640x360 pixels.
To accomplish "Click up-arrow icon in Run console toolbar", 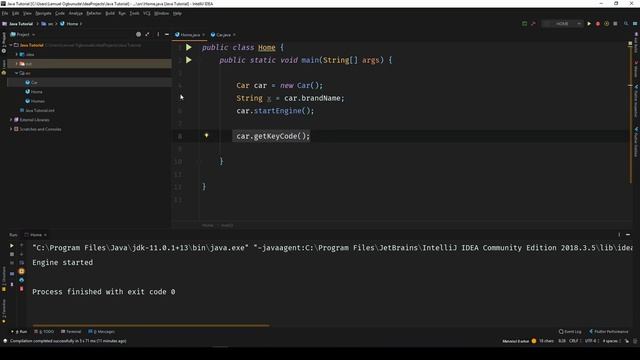I will coord(22,245).
